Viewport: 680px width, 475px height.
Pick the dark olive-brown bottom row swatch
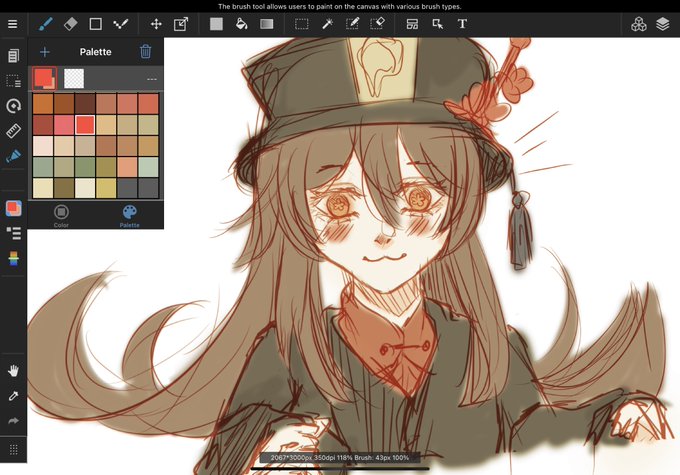click(x=64, y=188)
